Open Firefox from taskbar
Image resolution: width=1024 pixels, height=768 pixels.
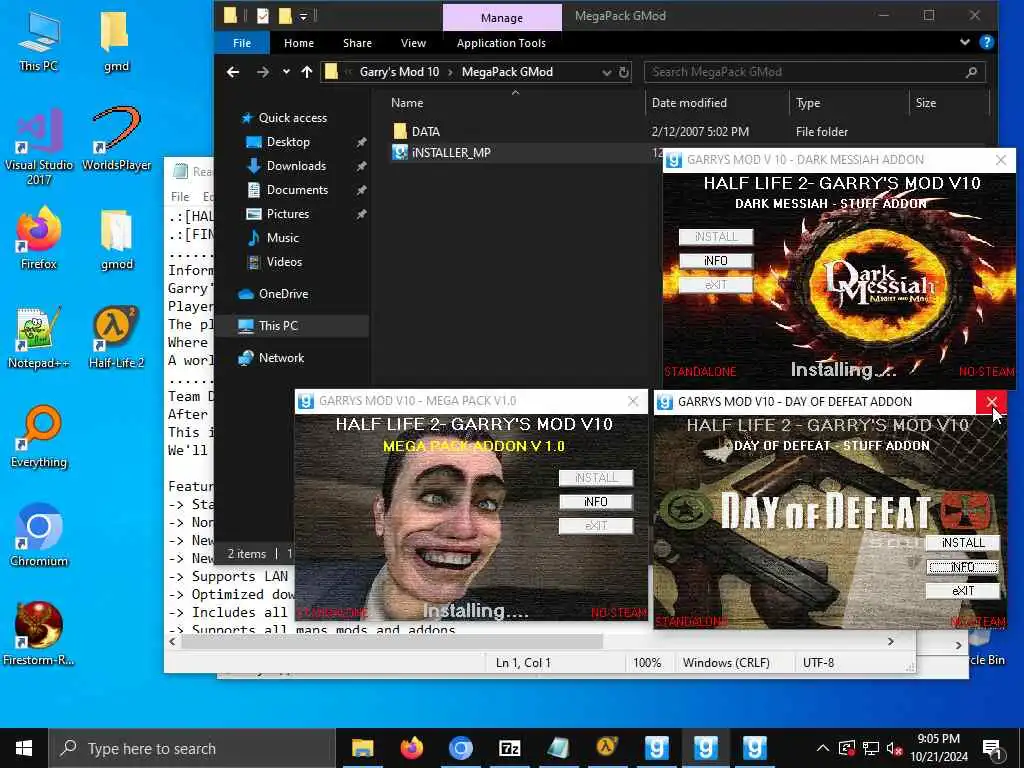click(x=411, y=748)
